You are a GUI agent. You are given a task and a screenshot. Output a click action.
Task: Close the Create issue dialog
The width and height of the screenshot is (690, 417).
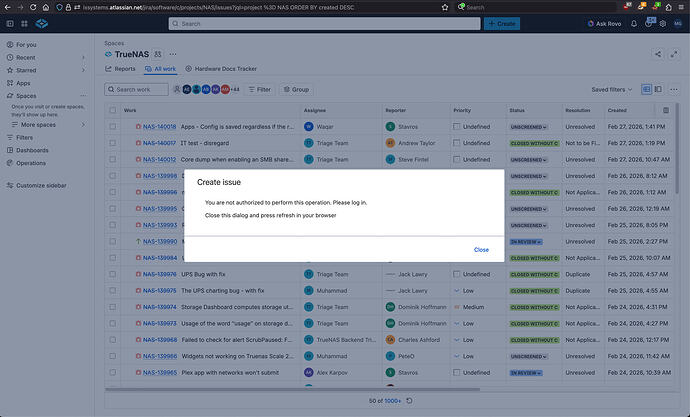click(481, 250)
